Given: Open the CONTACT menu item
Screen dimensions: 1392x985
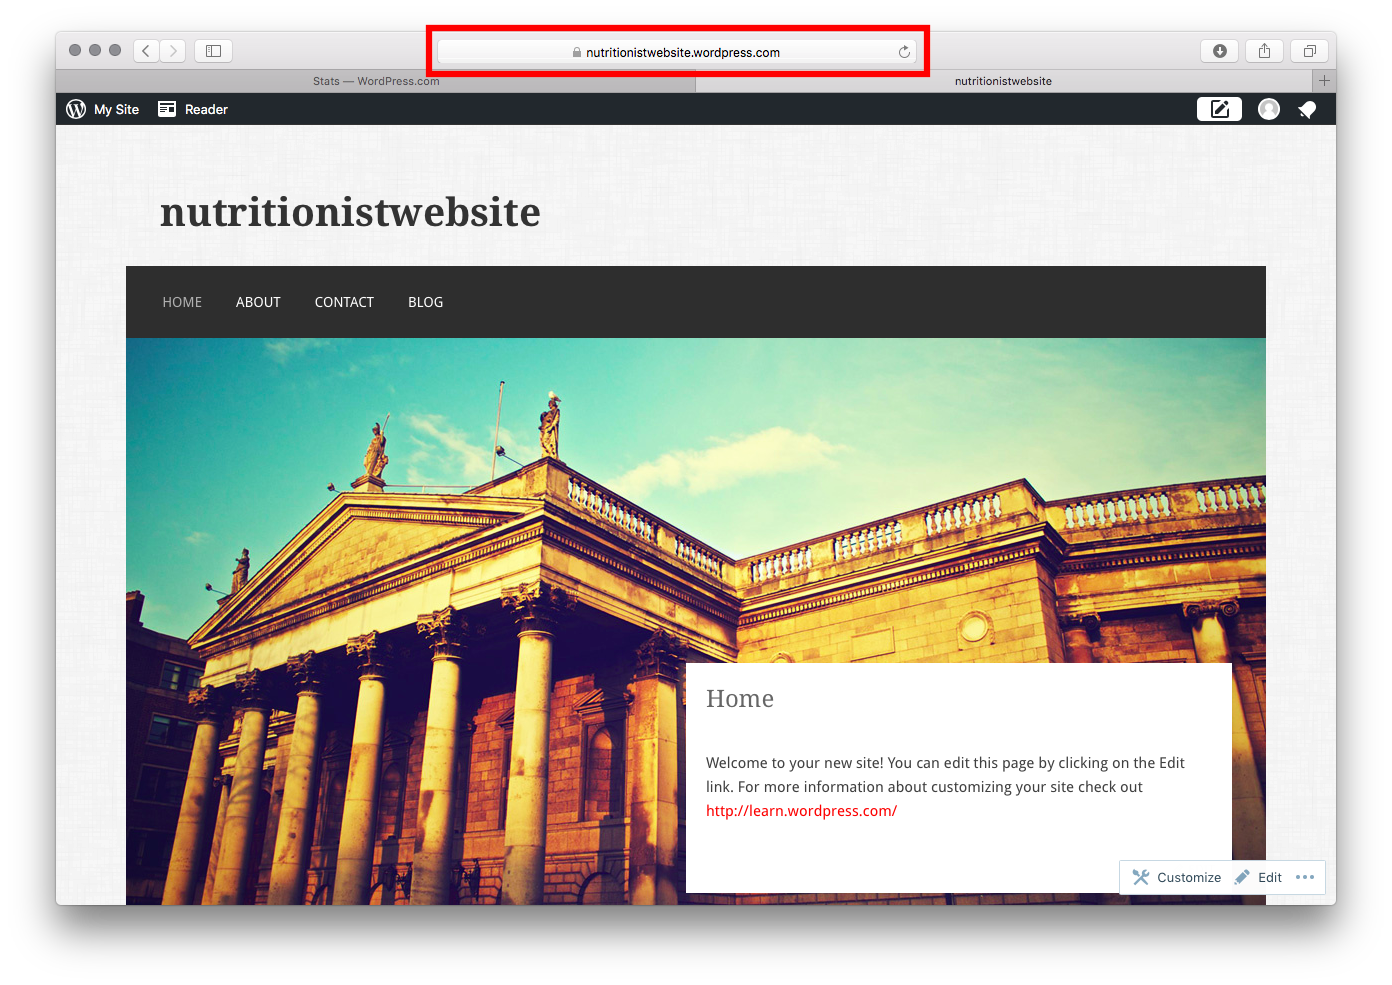Looking at the screenshot, I should pos(344,302).
